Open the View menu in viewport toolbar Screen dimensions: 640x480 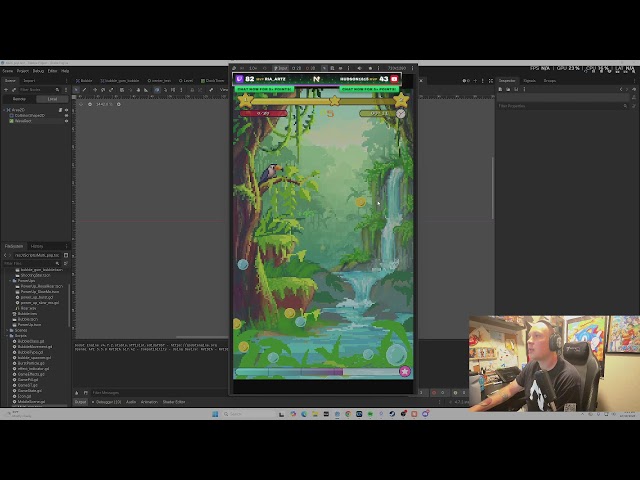coord(224,90)
